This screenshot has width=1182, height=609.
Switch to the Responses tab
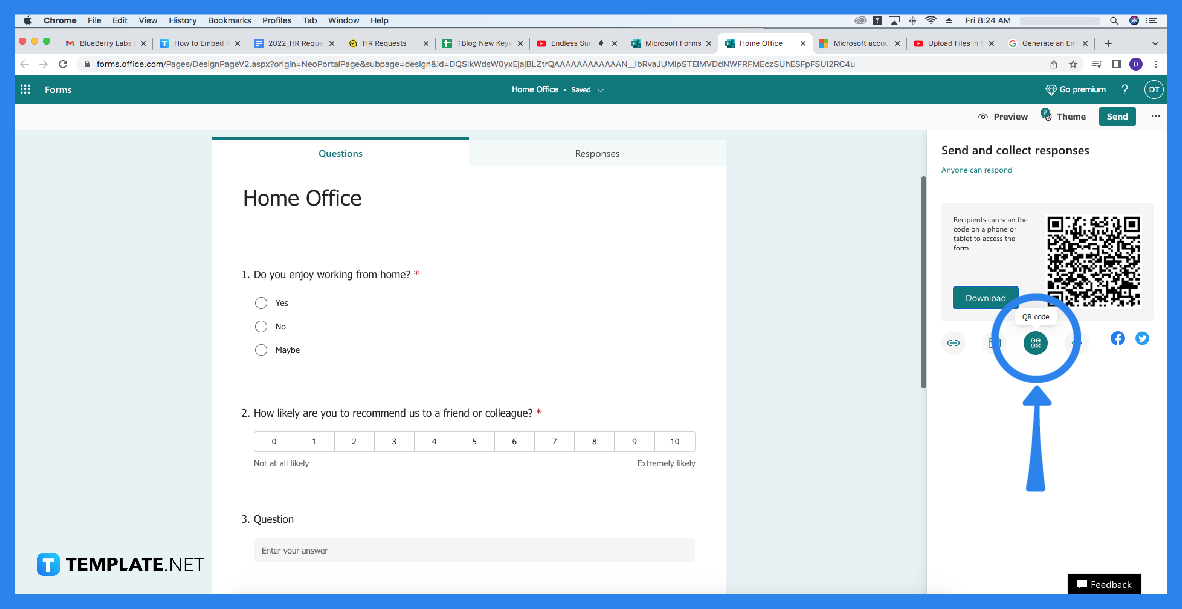(597, 153)
